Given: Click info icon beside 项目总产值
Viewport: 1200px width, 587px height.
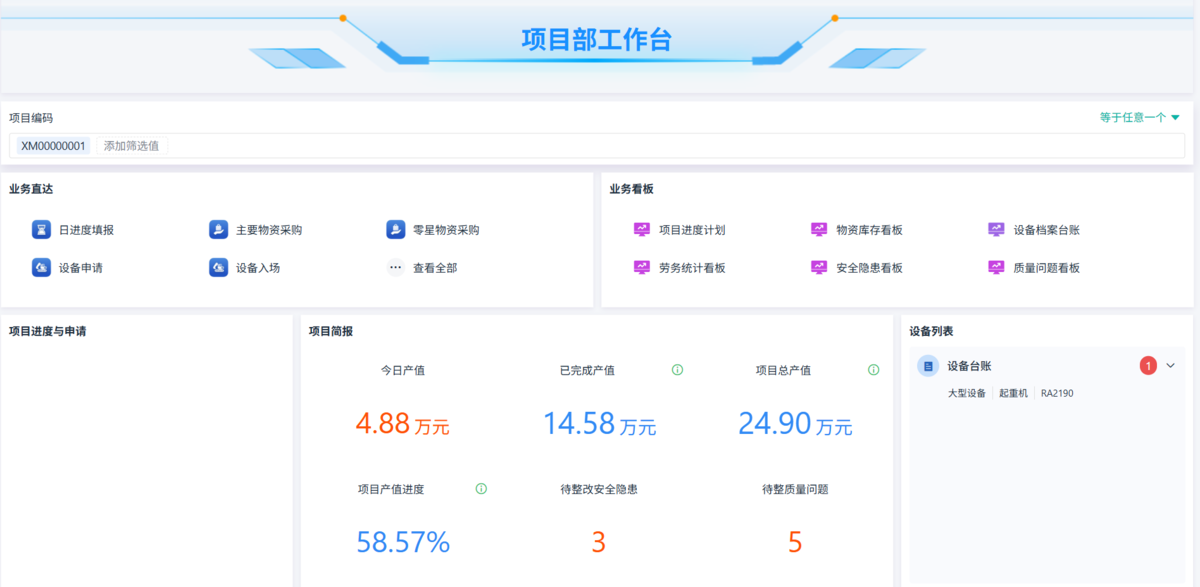Looking at the screenshot, I should click(873, 370).
